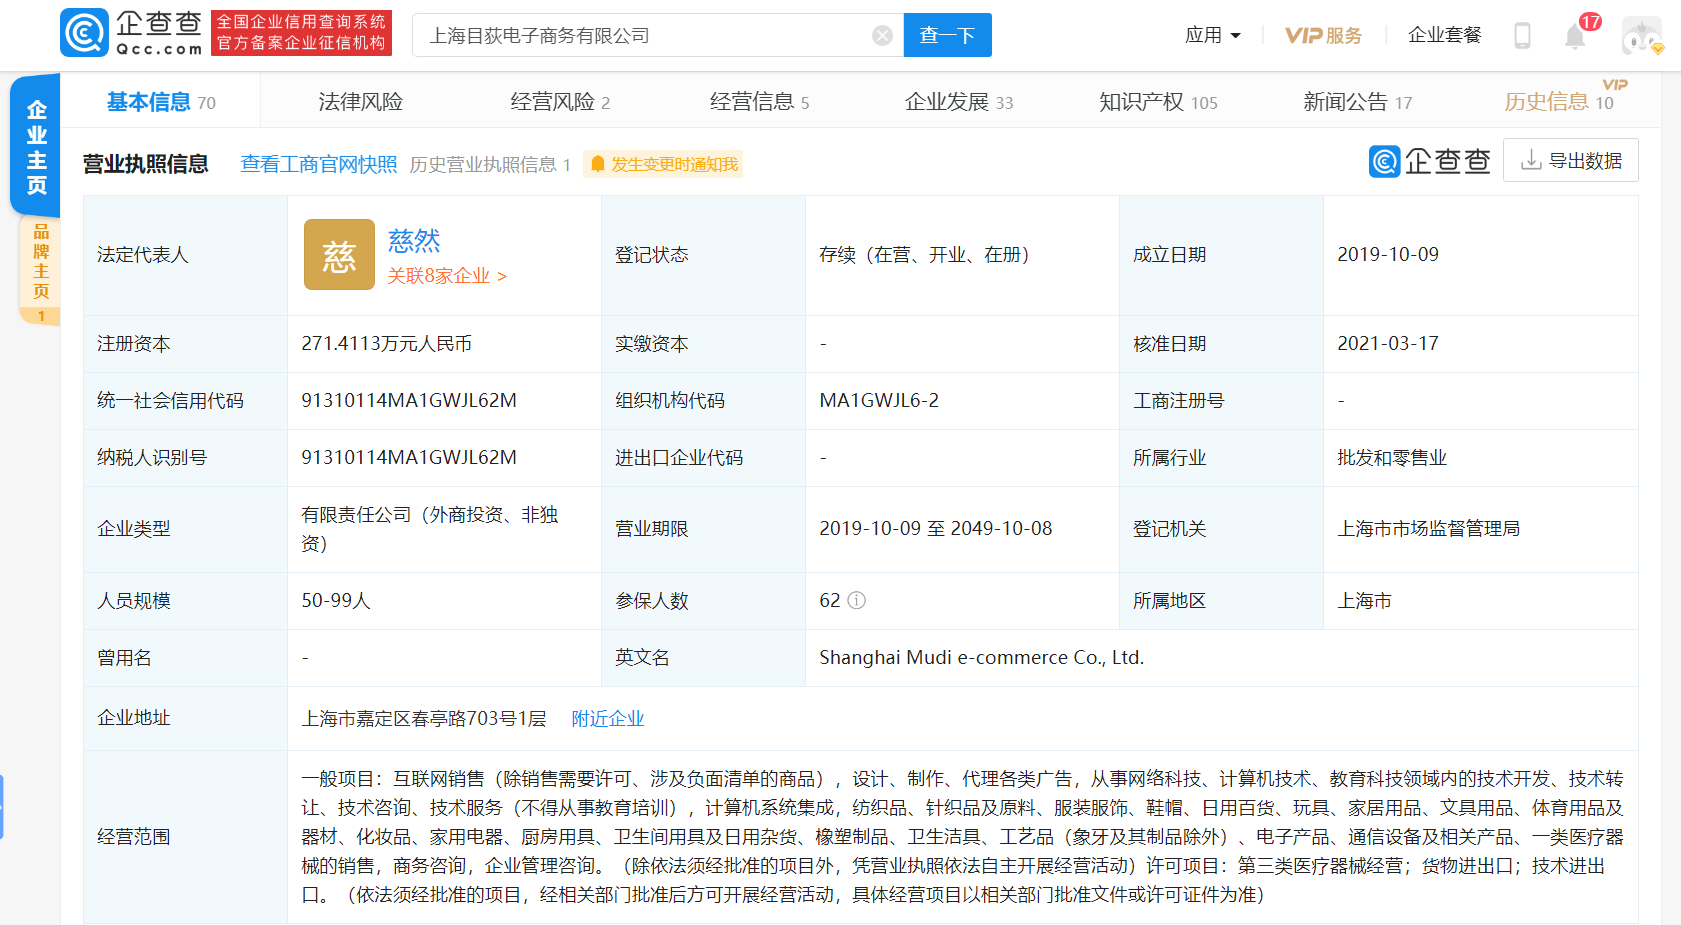Select the 成立日期 value 2019-10-09
The image size is (1681, 925).
click(1388, 254)
